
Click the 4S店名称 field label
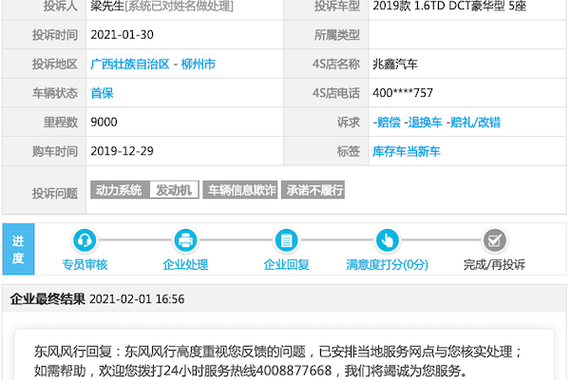336,64
